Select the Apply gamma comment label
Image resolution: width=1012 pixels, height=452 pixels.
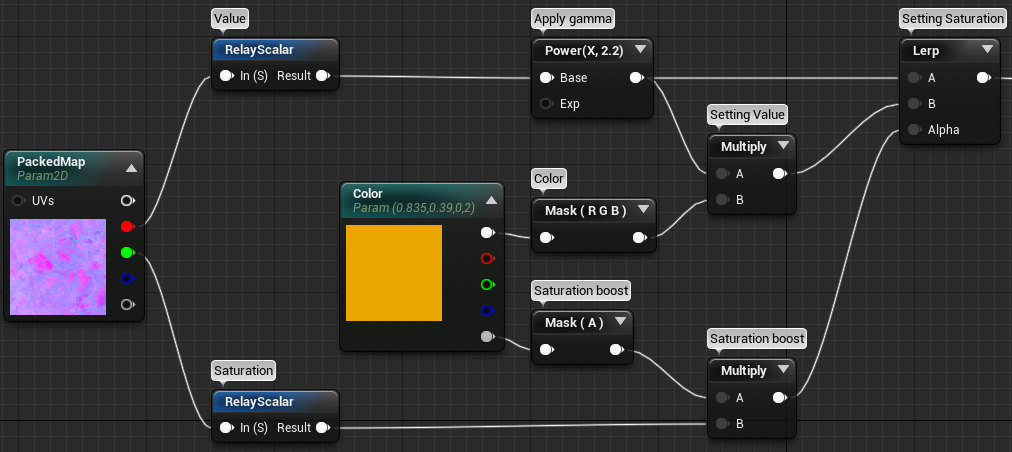(x=573, y=19)
